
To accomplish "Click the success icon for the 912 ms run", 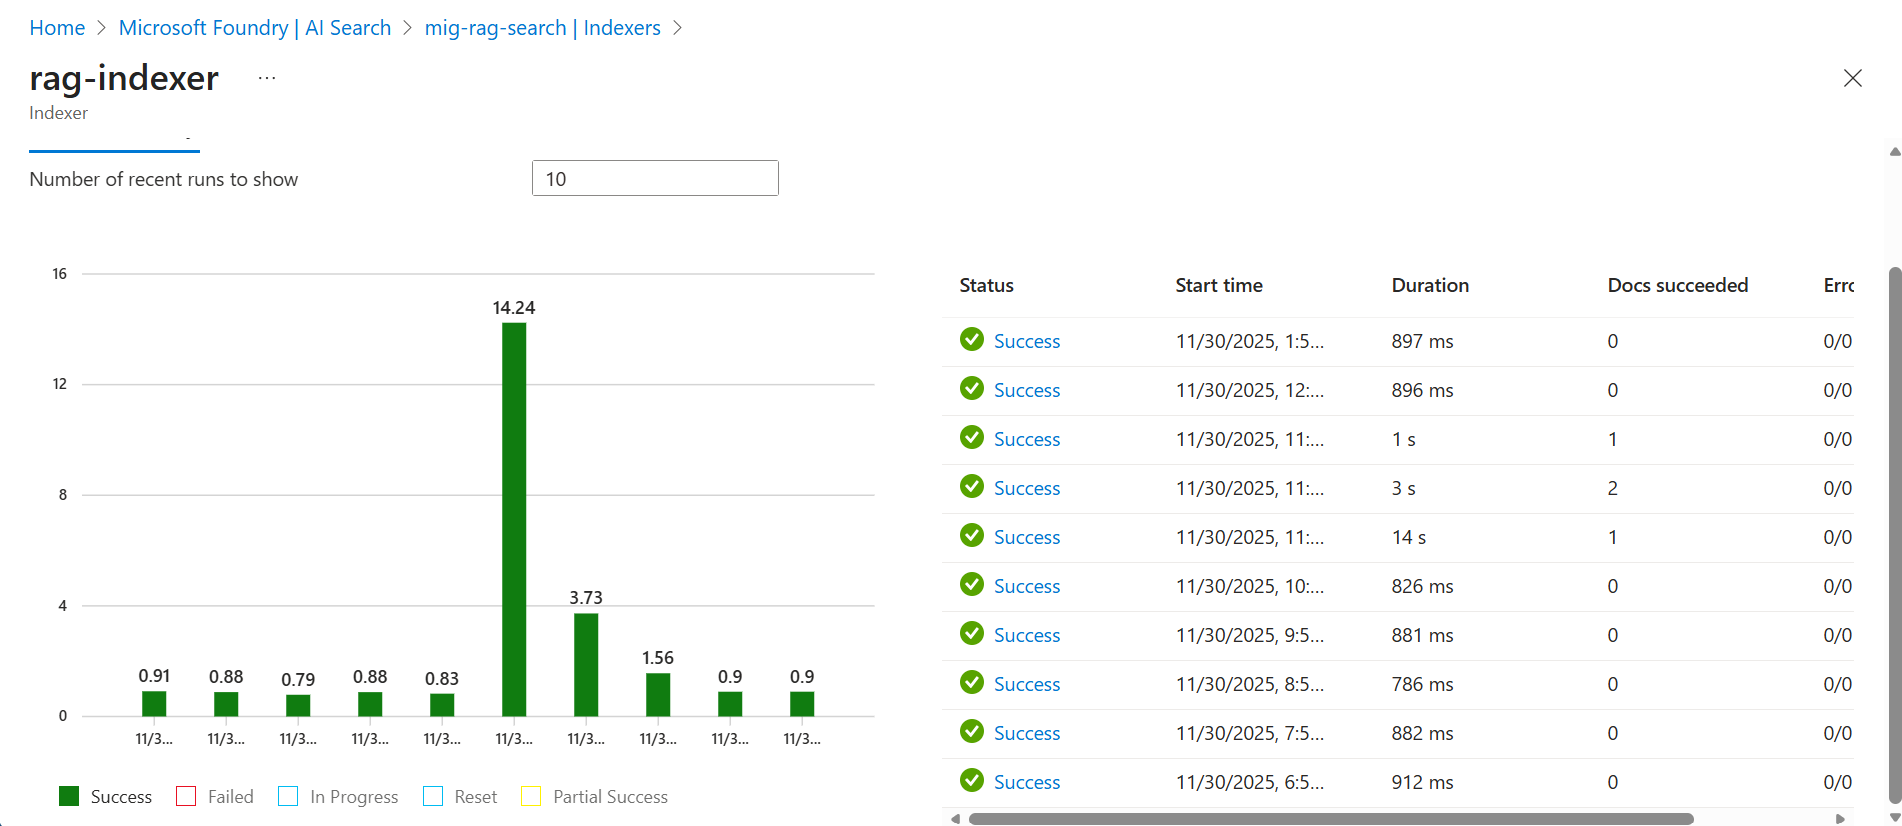I will point(971,781).
